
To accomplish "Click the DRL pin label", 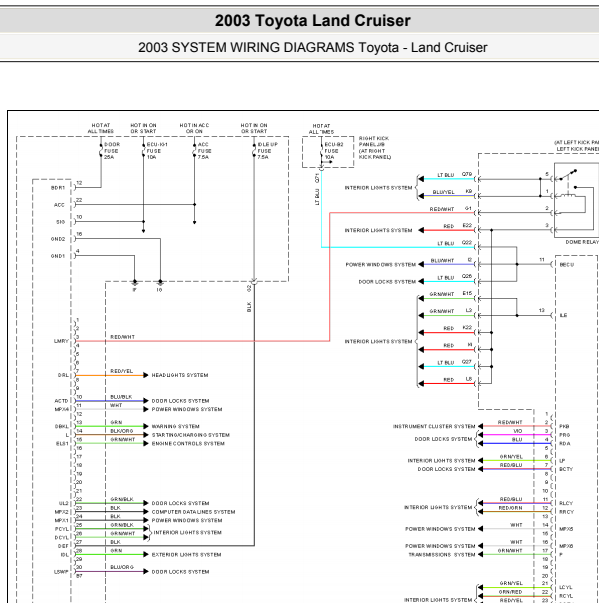I will tap(63, 375).
